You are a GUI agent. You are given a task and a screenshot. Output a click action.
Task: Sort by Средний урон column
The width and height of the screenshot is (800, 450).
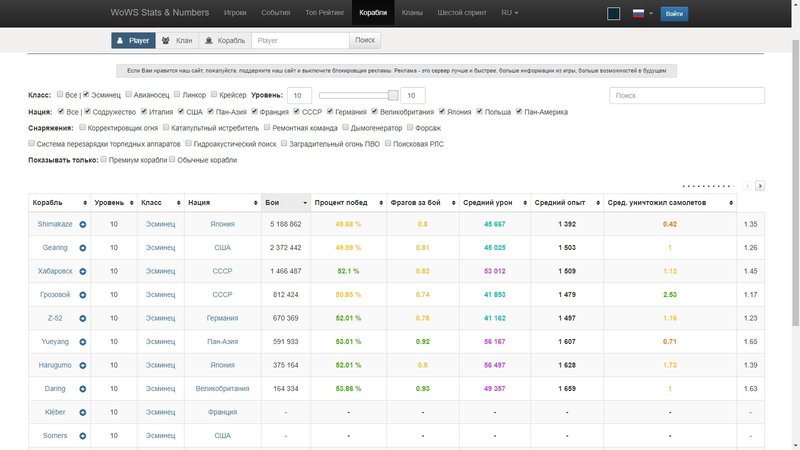tap(495, 203)
